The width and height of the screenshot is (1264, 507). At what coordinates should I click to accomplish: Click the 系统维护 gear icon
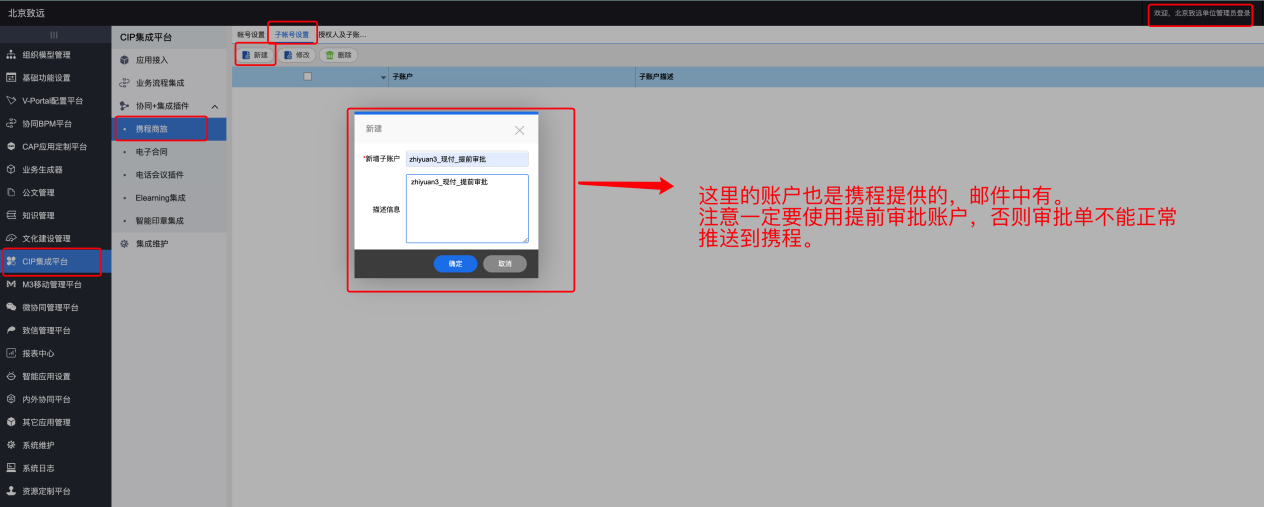tap(11, 446)
